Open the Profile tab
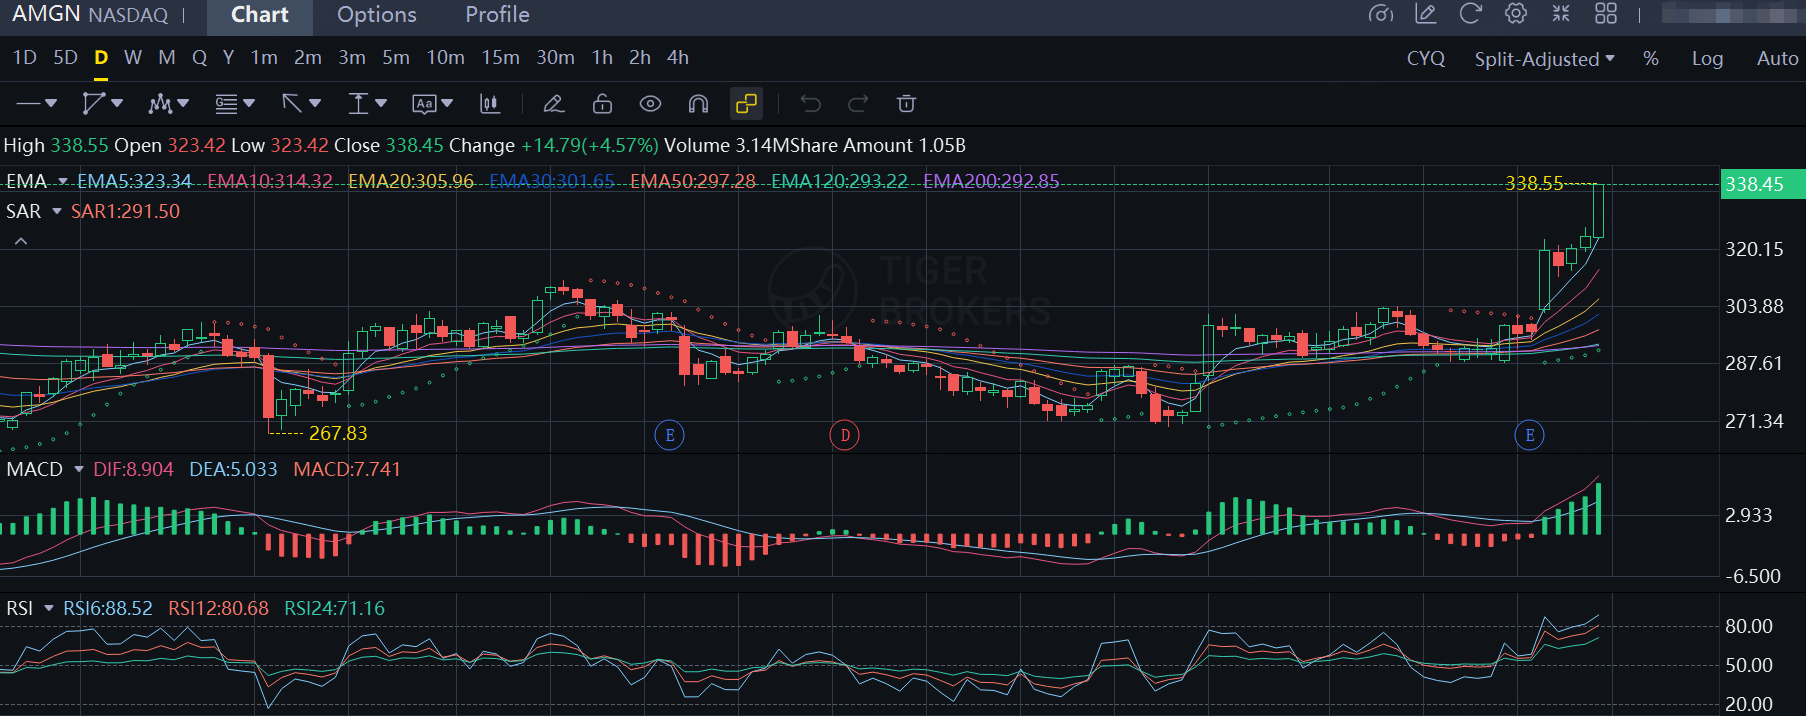The width and height of the screenshot is (1806, 716). click(x=497, y=15)
